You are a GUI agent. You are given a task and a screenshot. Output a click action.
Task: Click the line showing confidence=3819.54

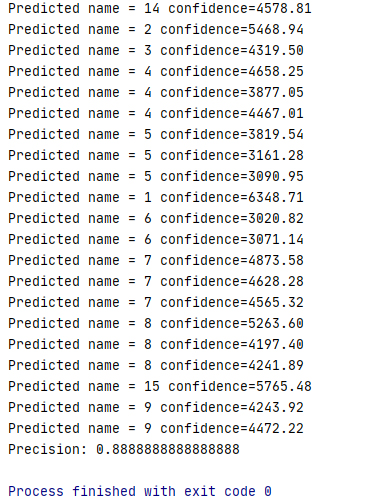pyautogui.click(x=156, y=134)
